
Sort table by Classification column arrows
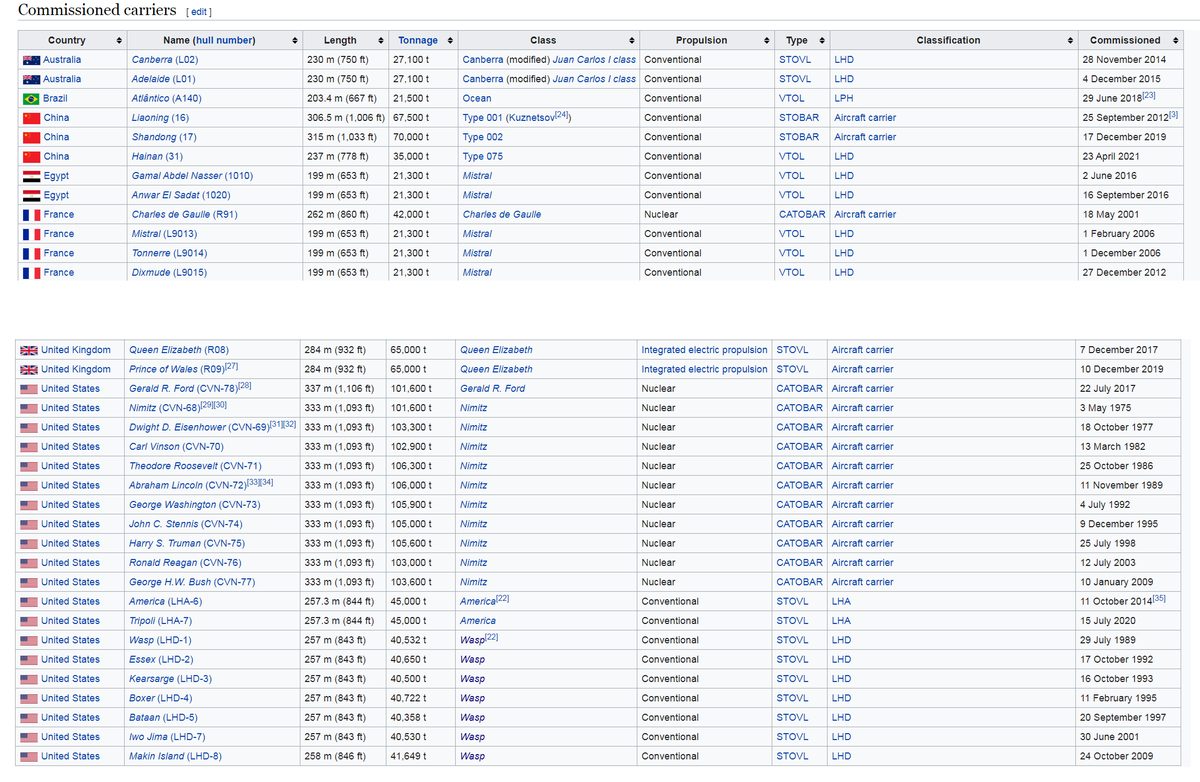point(1070,40)
